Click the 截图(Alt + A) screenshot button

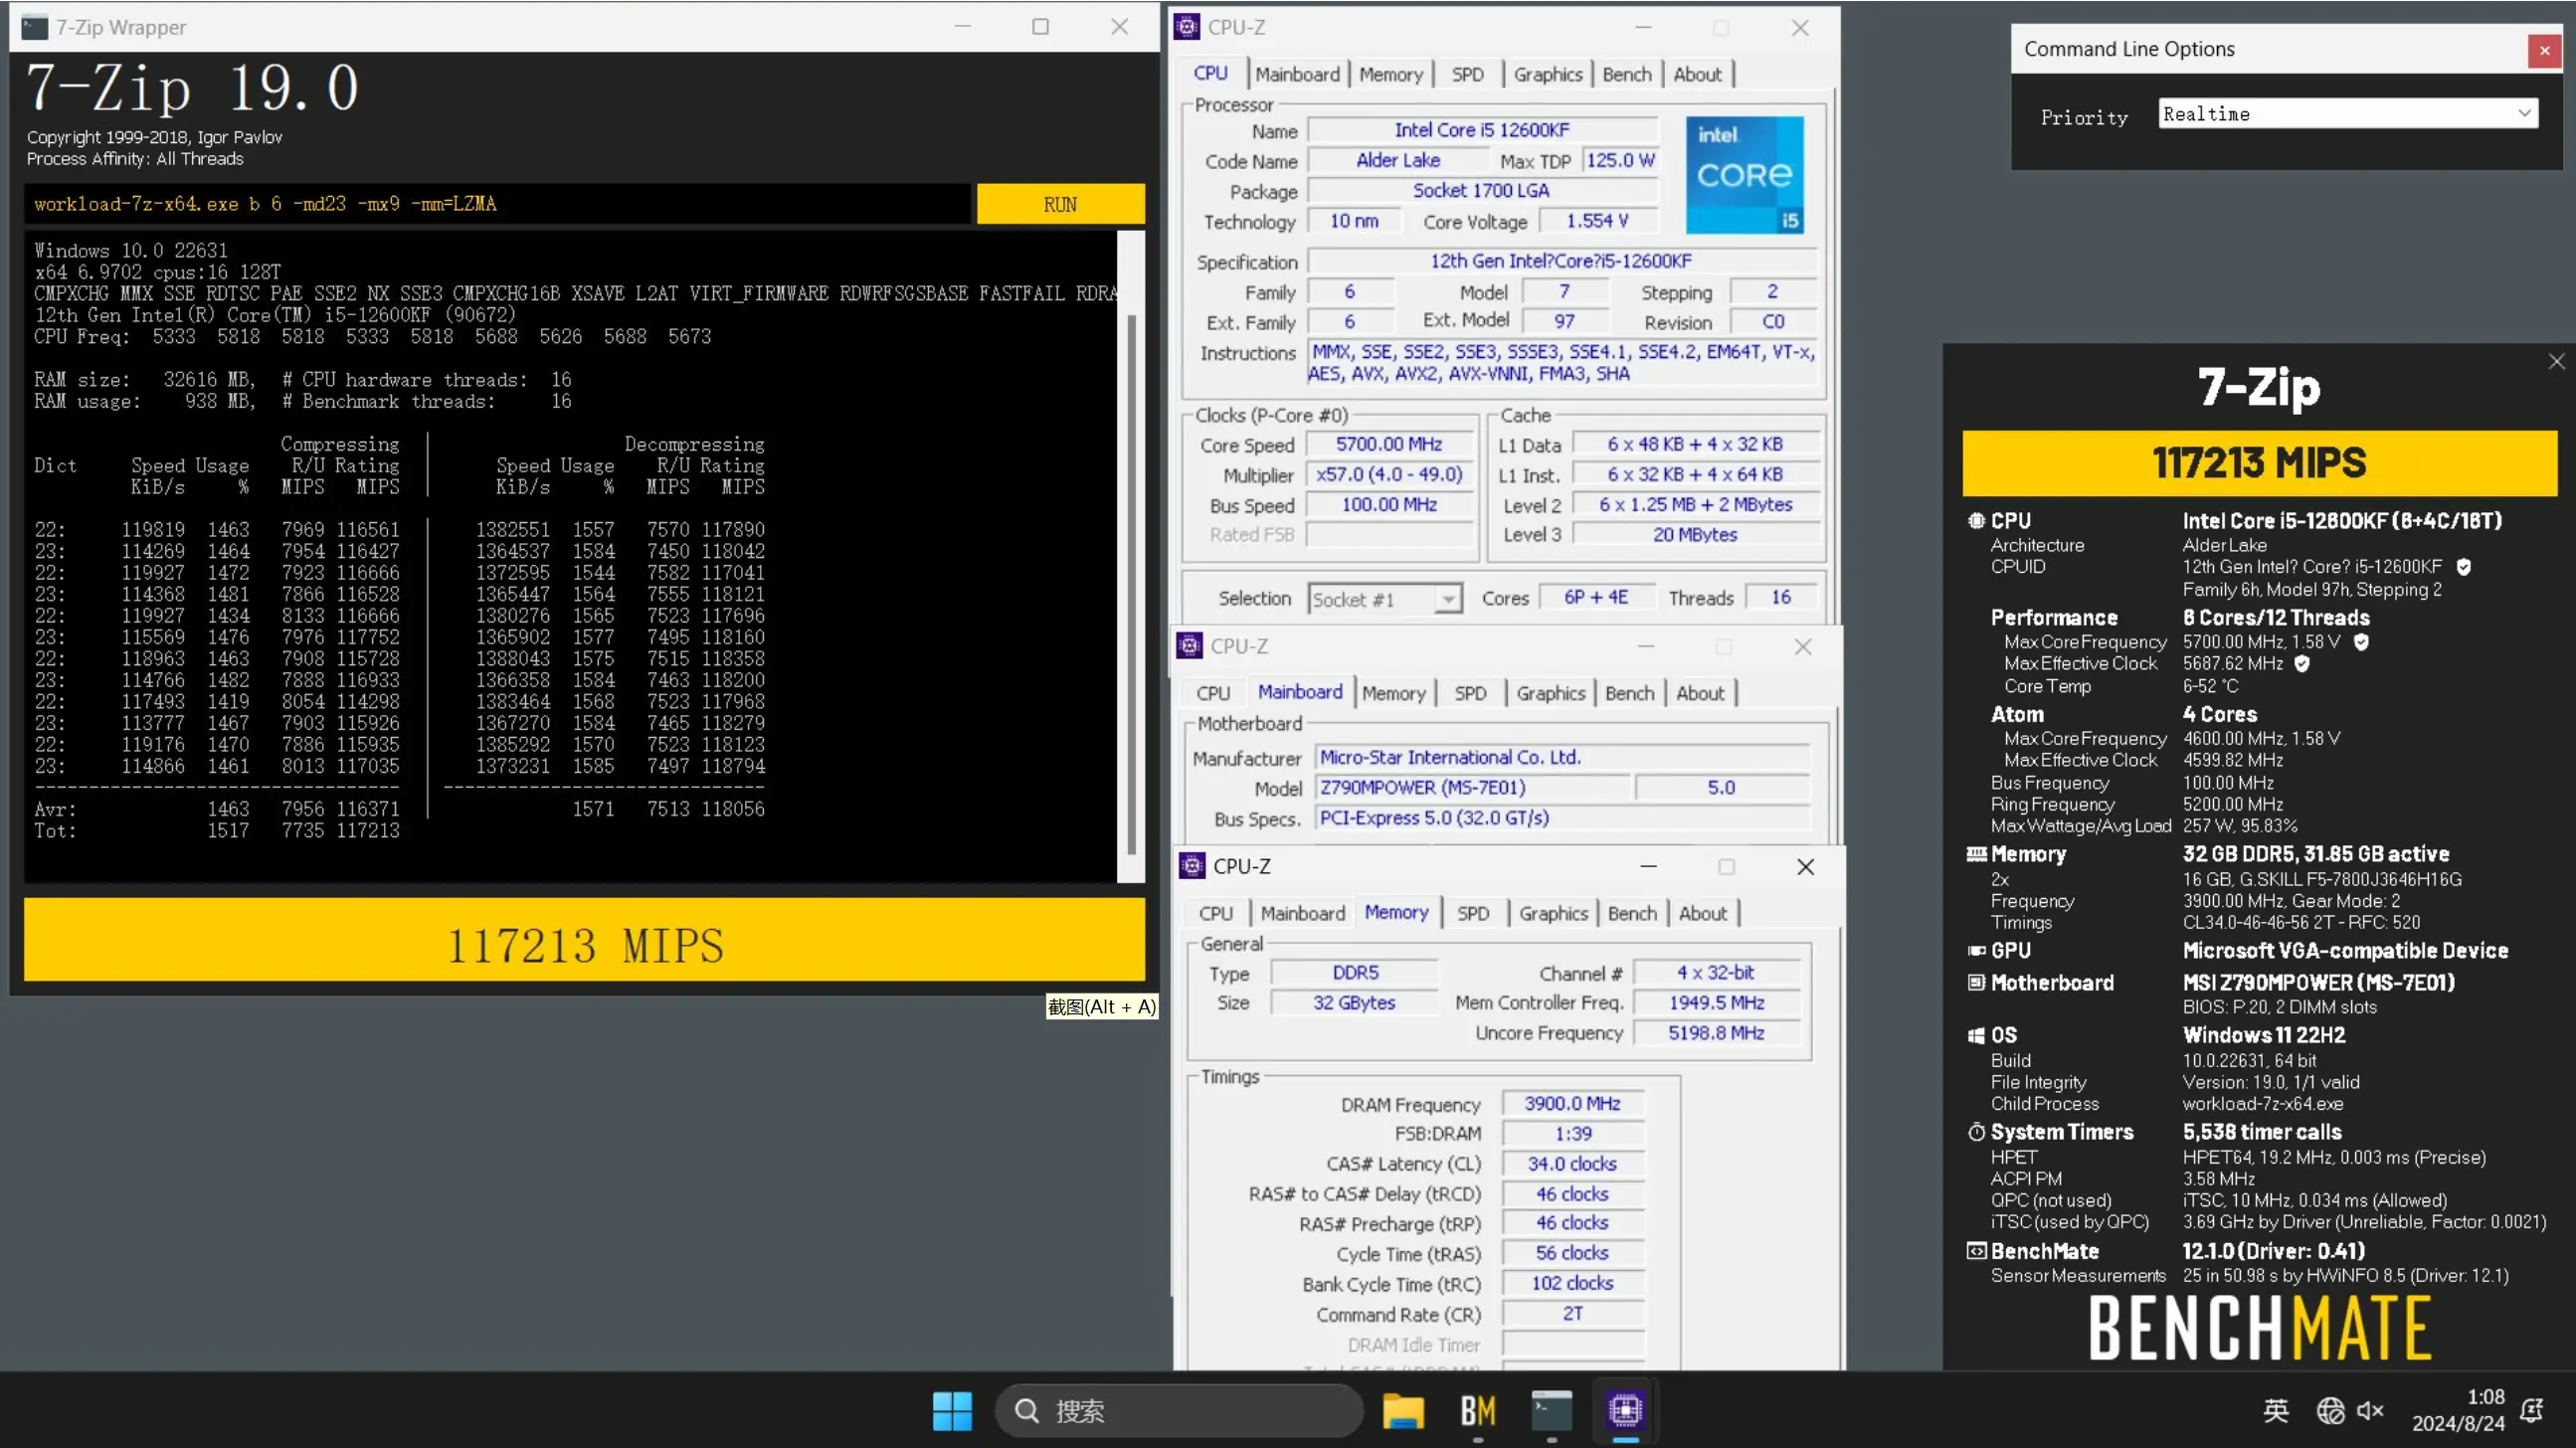pos(1101,1007)
